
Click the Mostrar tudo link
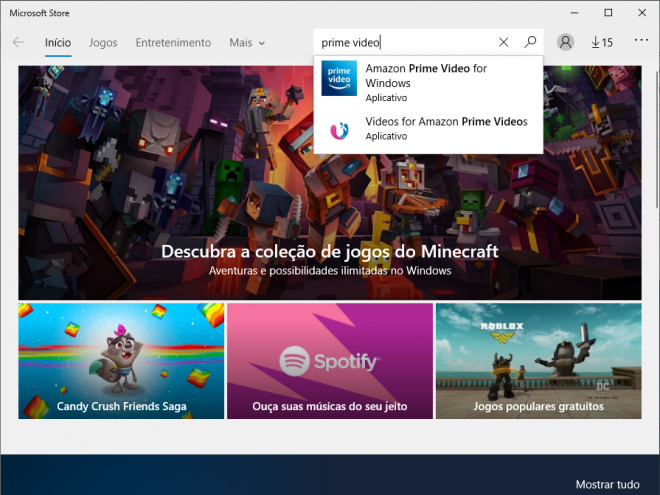point(607,484)
